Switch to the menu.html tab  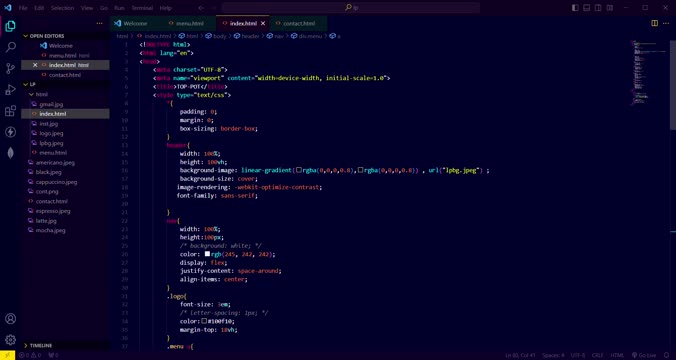click(x=189, y=23)
